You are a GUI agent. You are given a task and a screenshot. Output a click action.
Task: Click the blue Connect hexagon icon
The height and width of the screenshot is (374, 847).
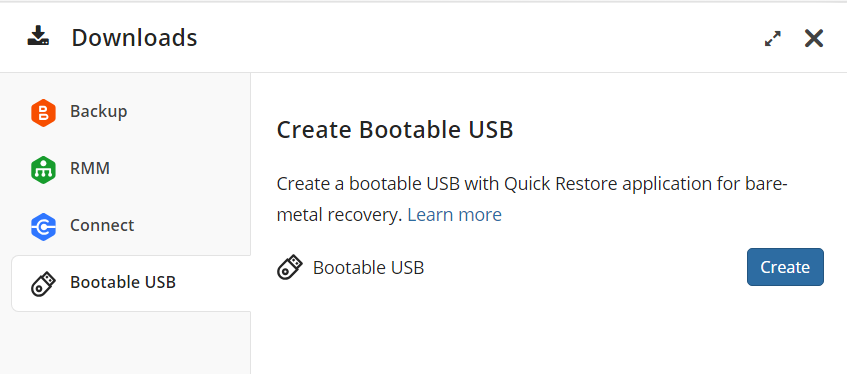coord(43,226)
